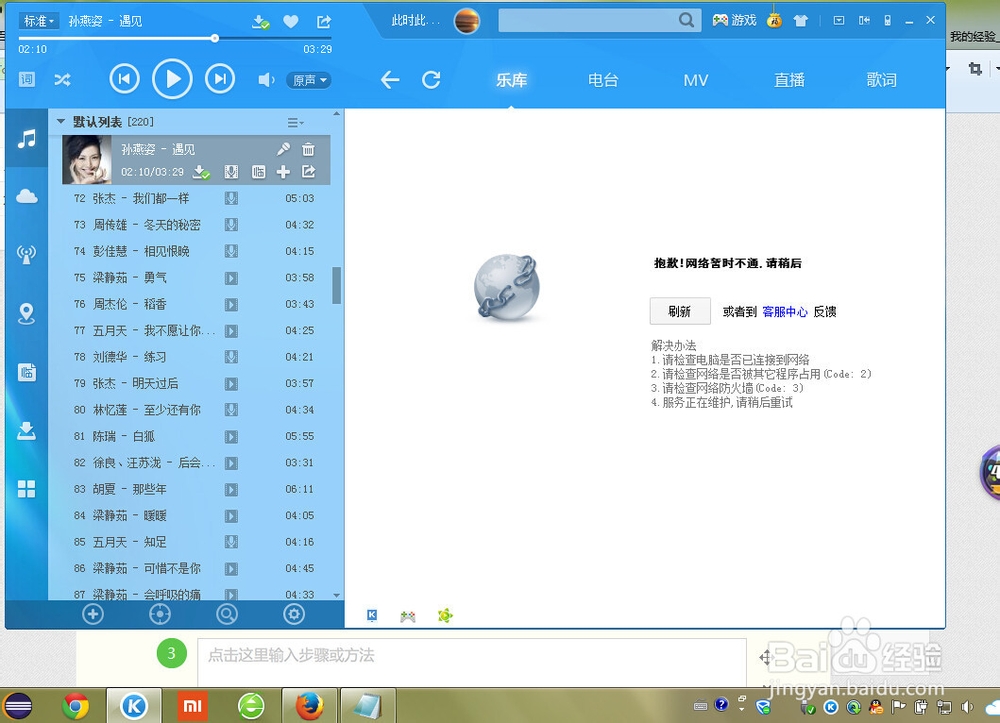The width and height of the screenshot is (1000, 723).
Task: Click the KuGou taskbar button
Action: click(134, 706)
